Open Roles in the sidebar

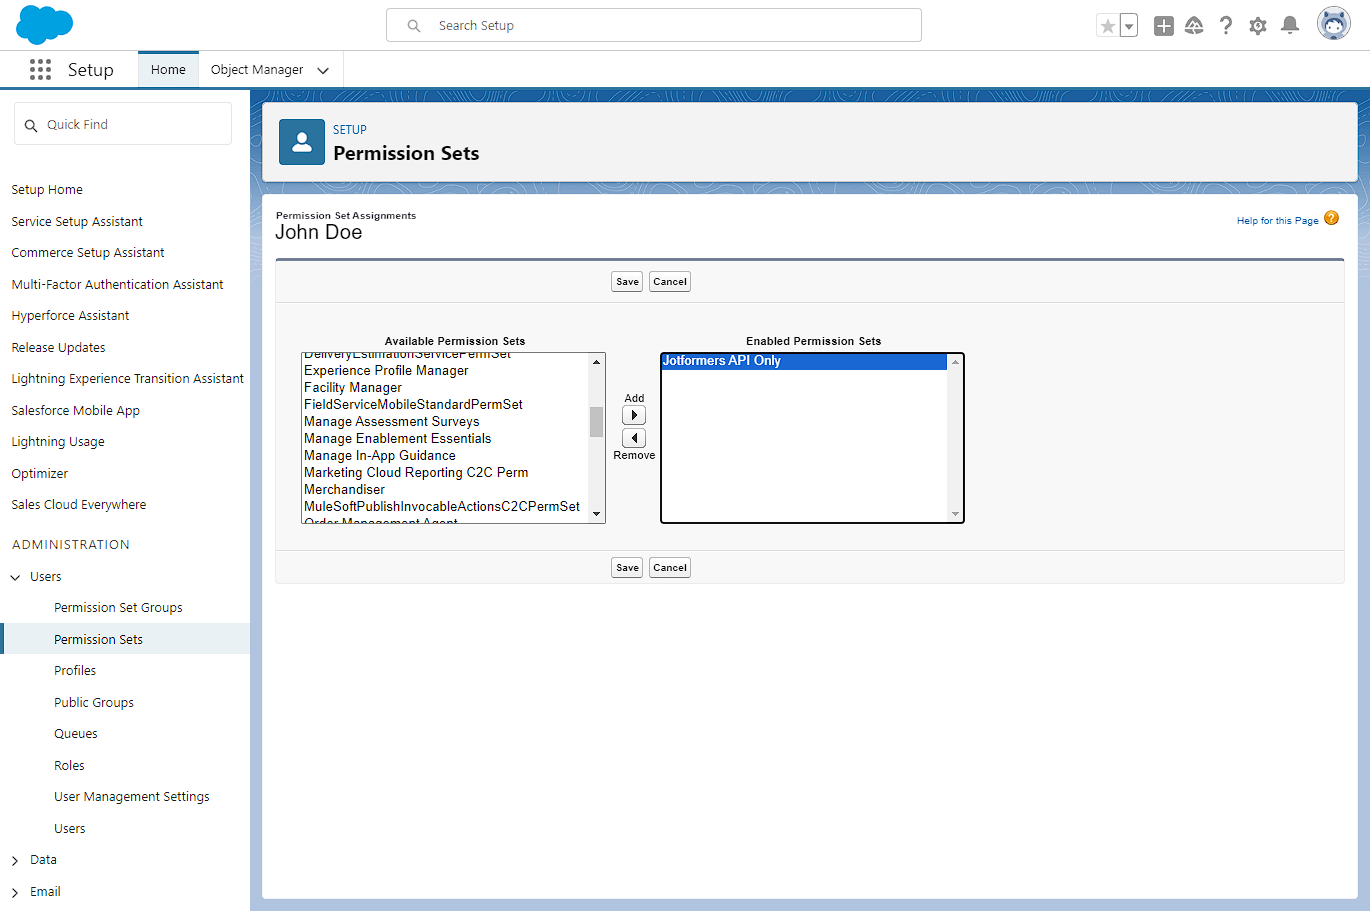[69, 766]
